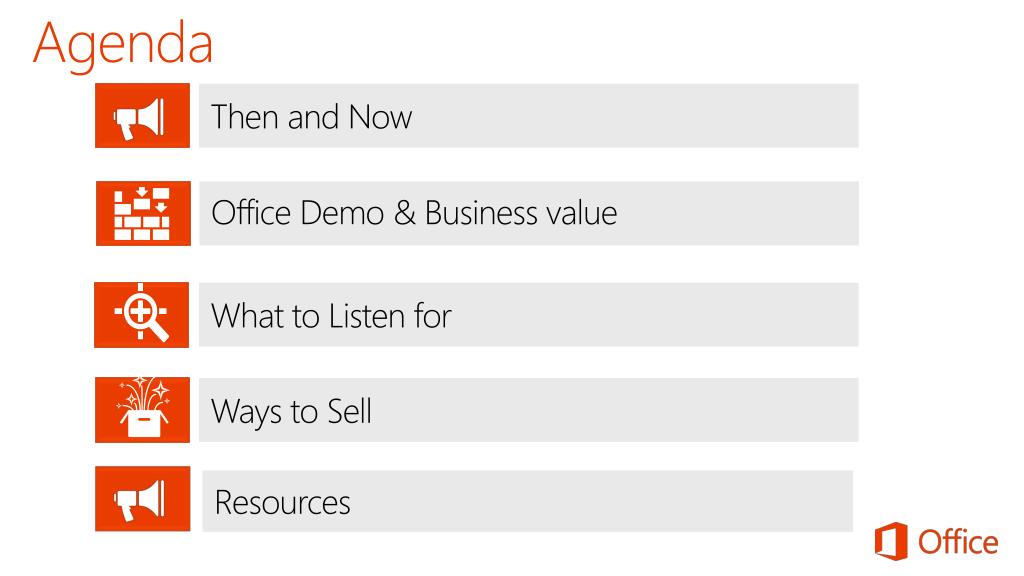Click the megaphone icon beside Resources
The width and height of the screenshot is (1024, 576).
142,499
